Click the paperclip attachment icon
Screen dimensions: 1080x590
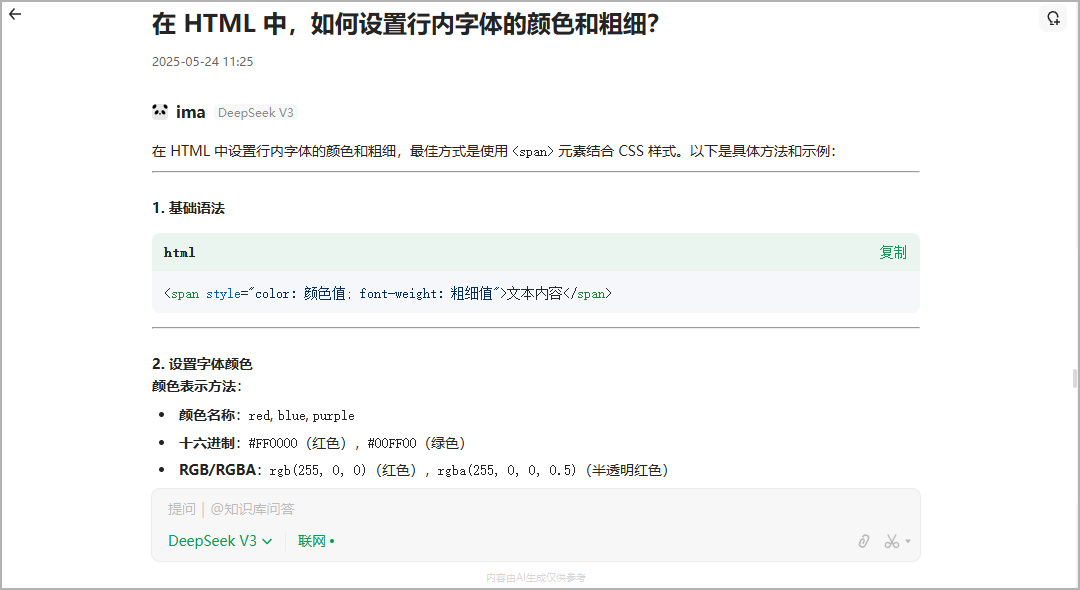(x=863, y=540)
